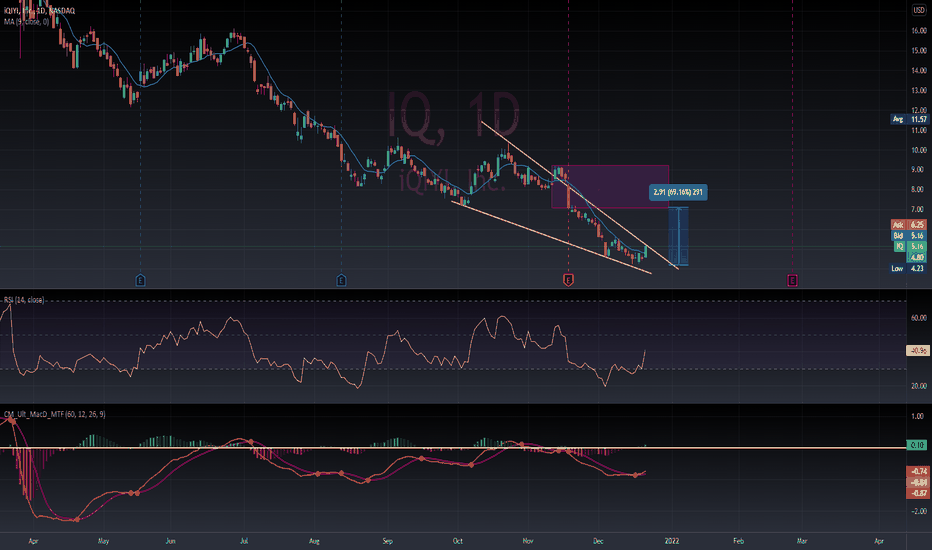Click the 60.00 level on the RSI scale
Image resolution: width=932 pixels, height=550 pixels.
(919, 318)
